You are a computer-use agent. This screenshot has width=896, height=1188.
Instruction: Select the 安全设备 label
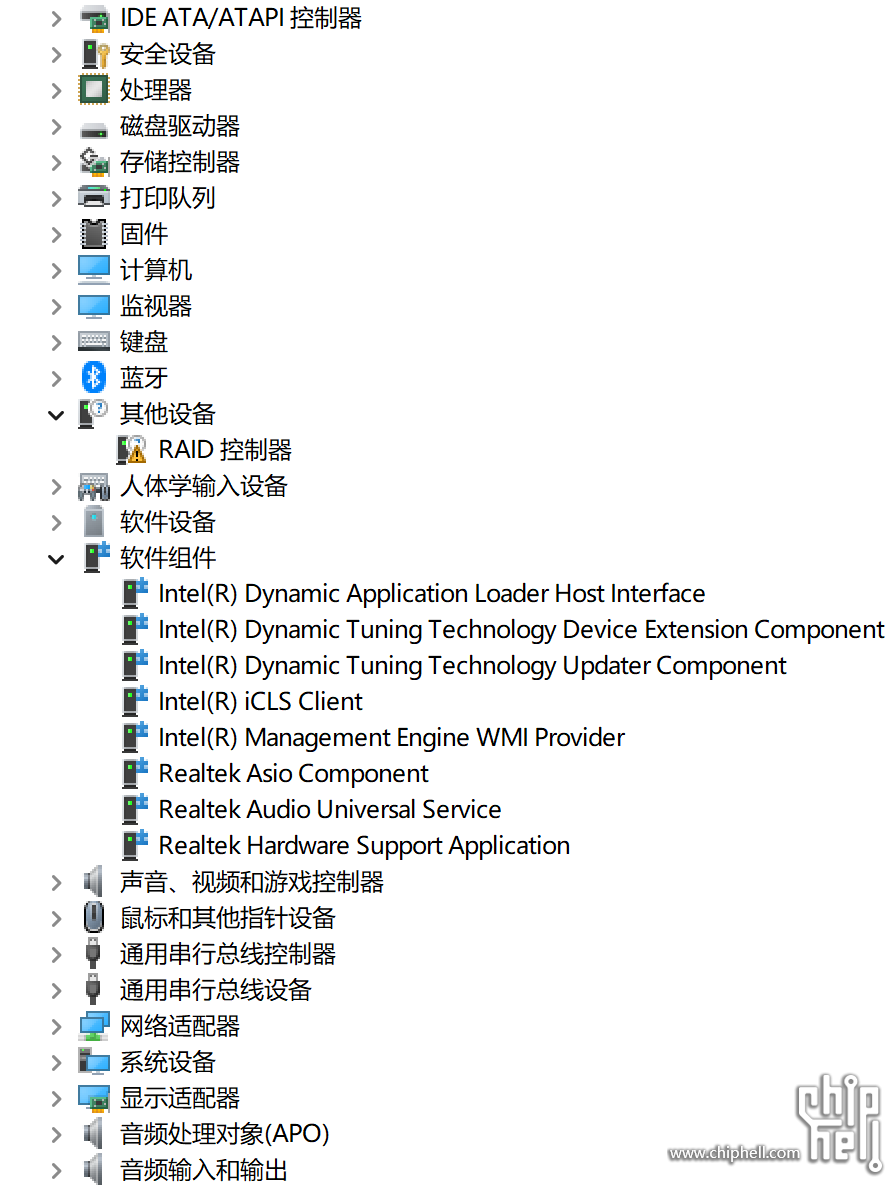pyautogui.click(x=167, y=55)
